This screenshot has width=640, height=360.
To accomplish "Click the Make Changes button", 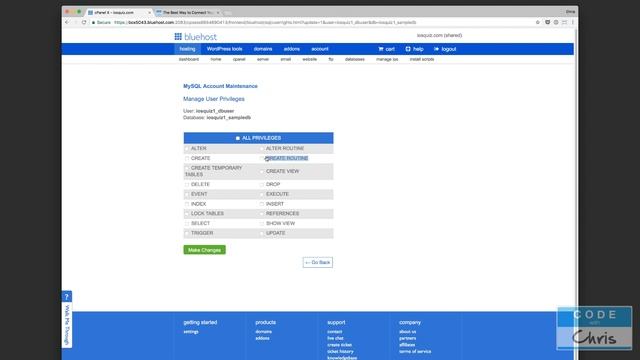I will pos(204,250).
